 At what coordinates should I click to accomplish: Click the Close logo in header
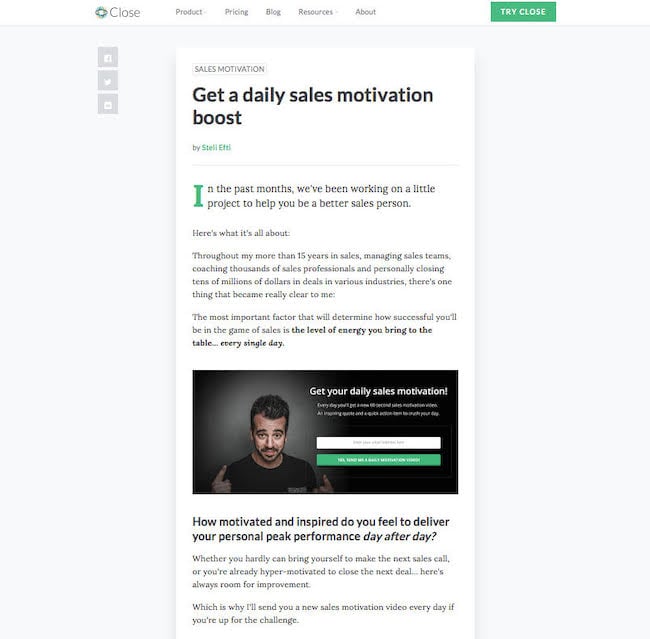[x=118, y=12]
